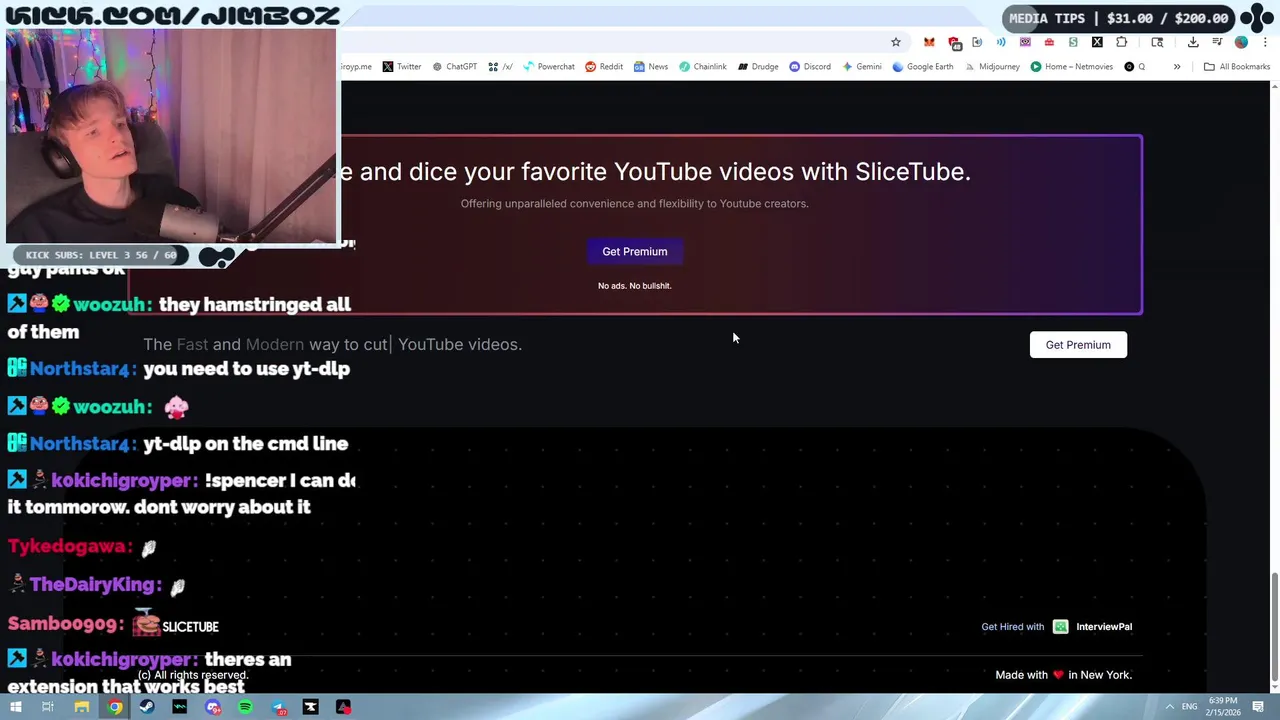Open the Chainlink bookmark

[703, 67]
